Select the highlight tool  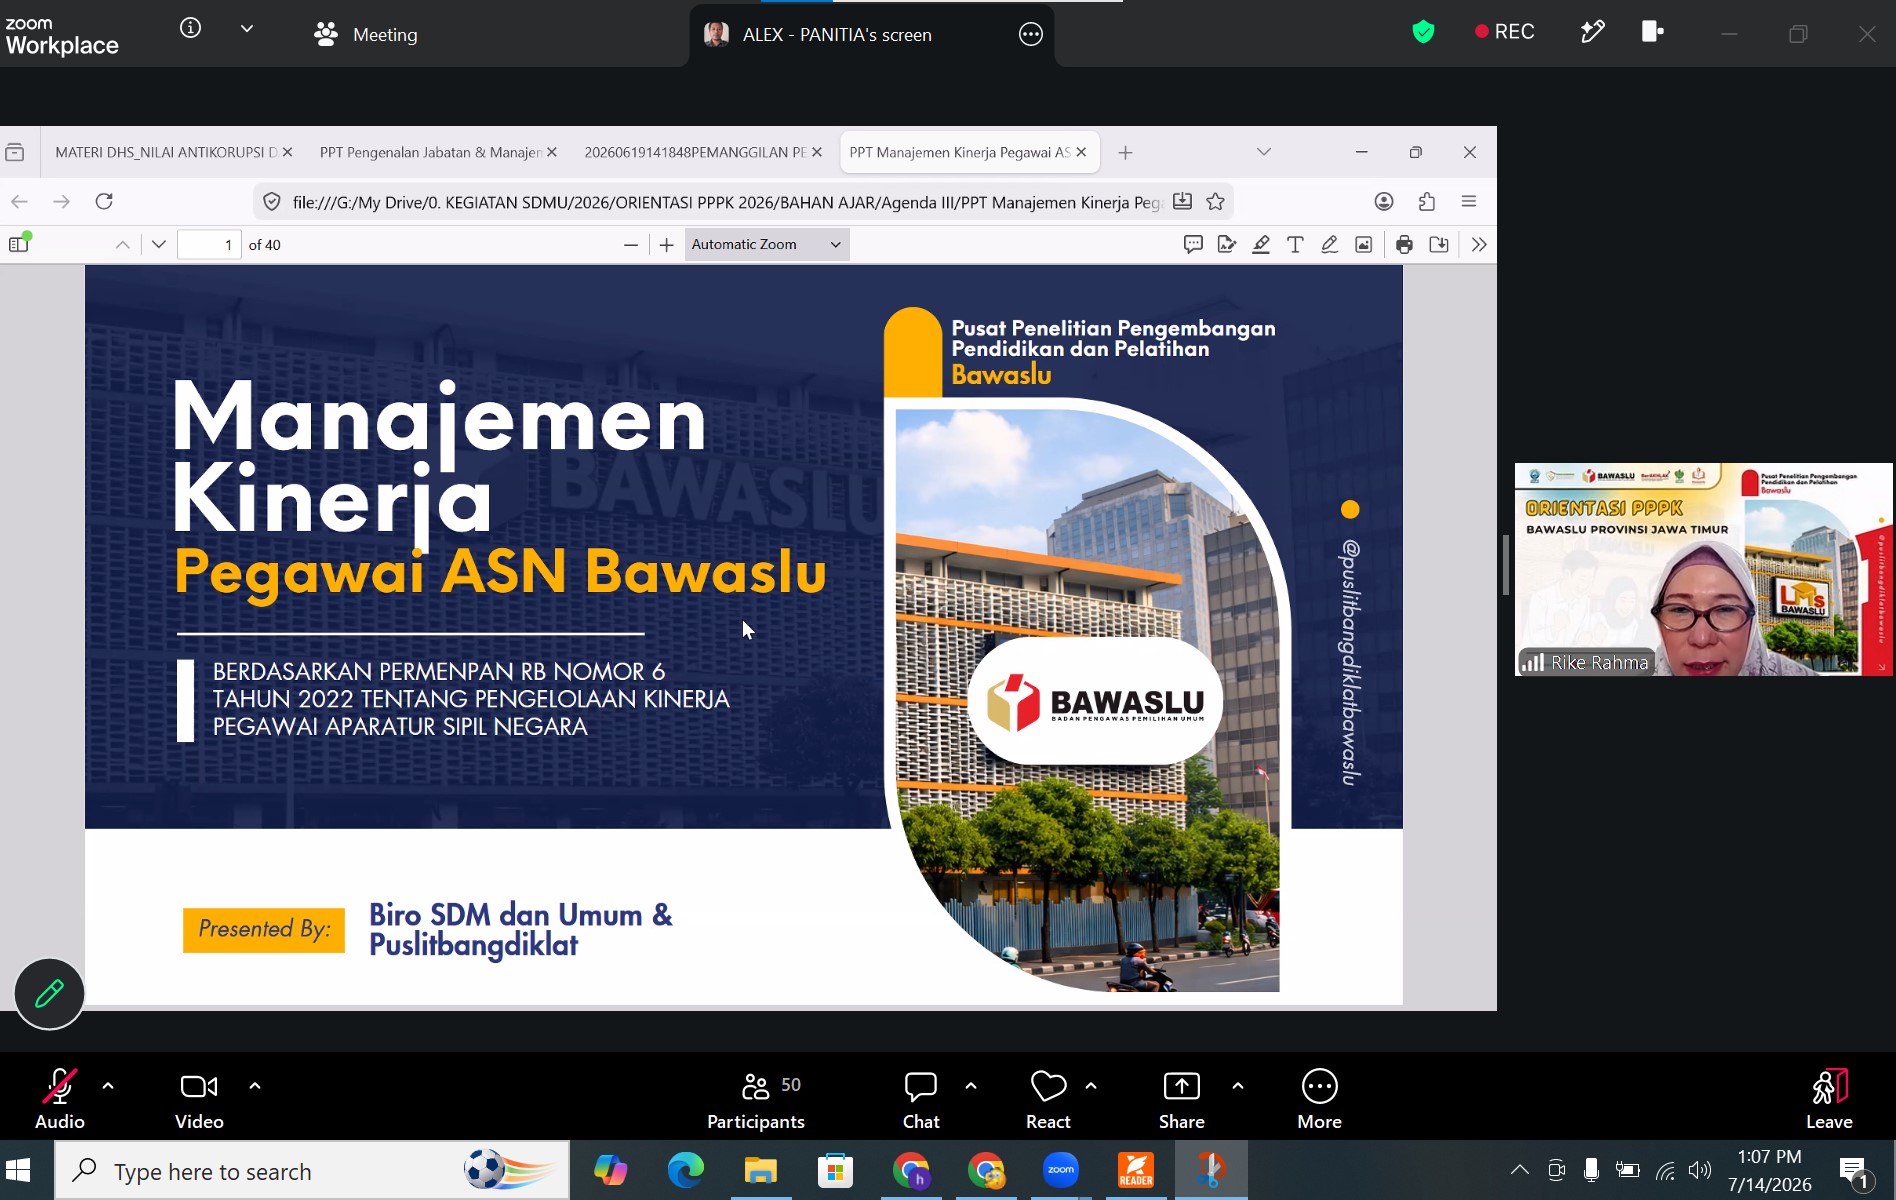coord(1261,244)
